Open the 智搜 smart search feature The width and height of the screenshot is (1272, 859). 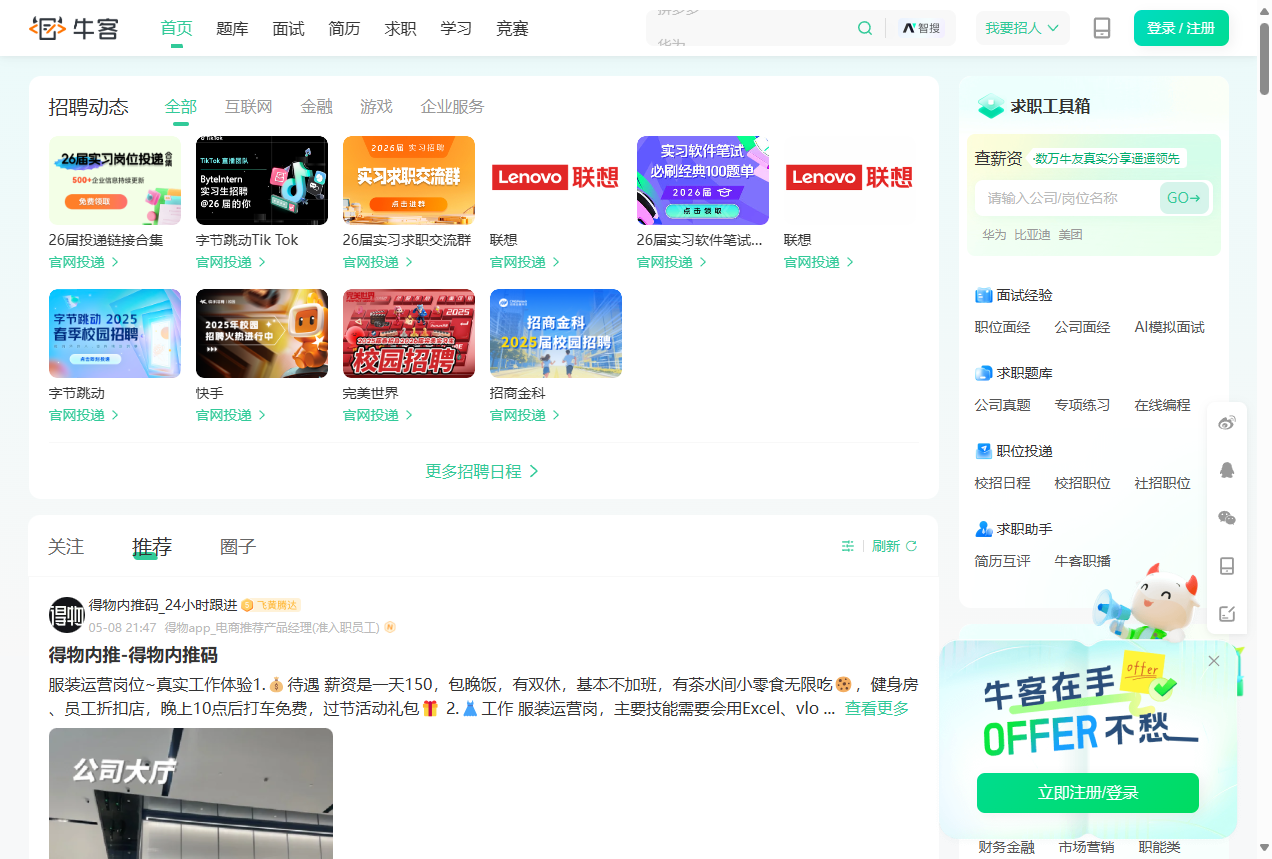point(919,28)
